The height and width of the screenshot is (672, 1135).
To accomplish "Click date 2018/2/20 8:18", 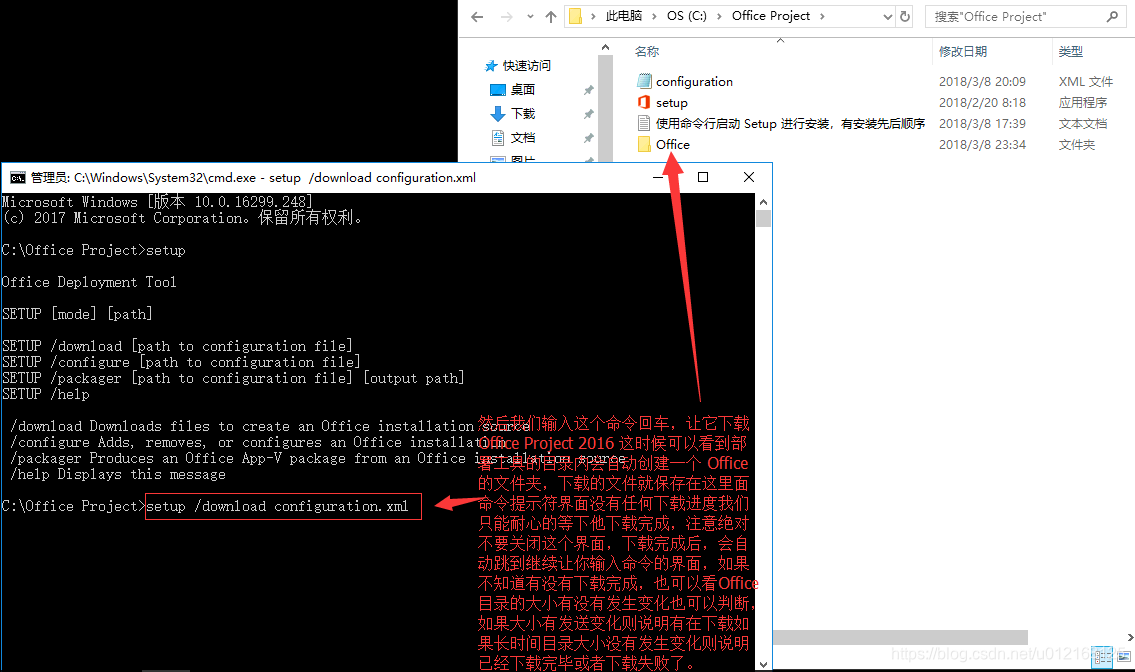I will click(982, 103).
